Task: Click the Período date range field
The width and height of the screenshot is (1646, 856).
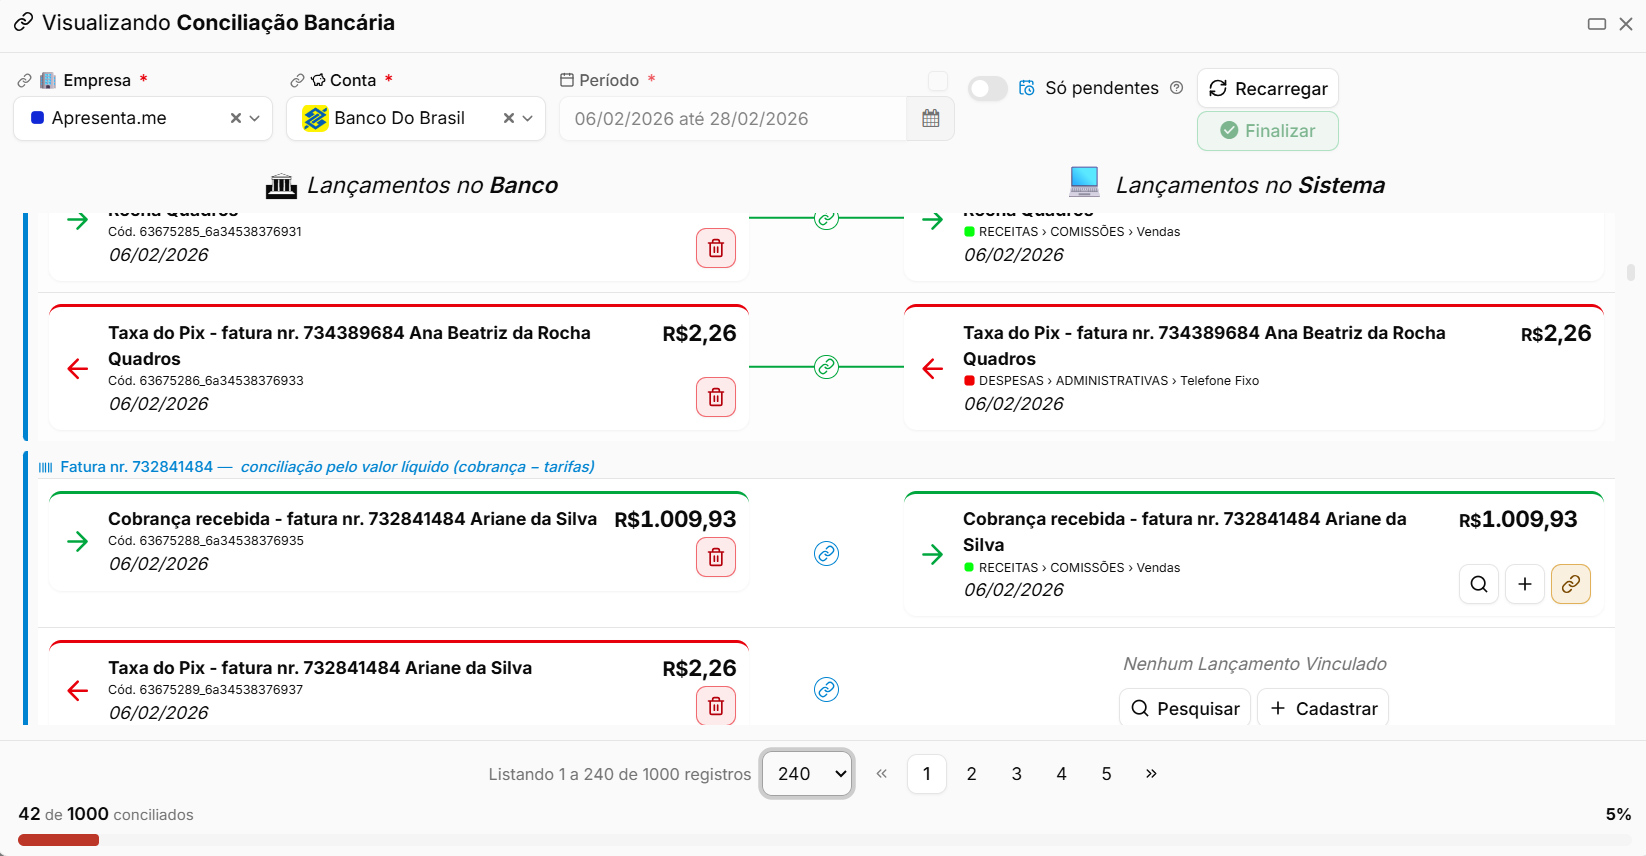Action: (733, 118)
